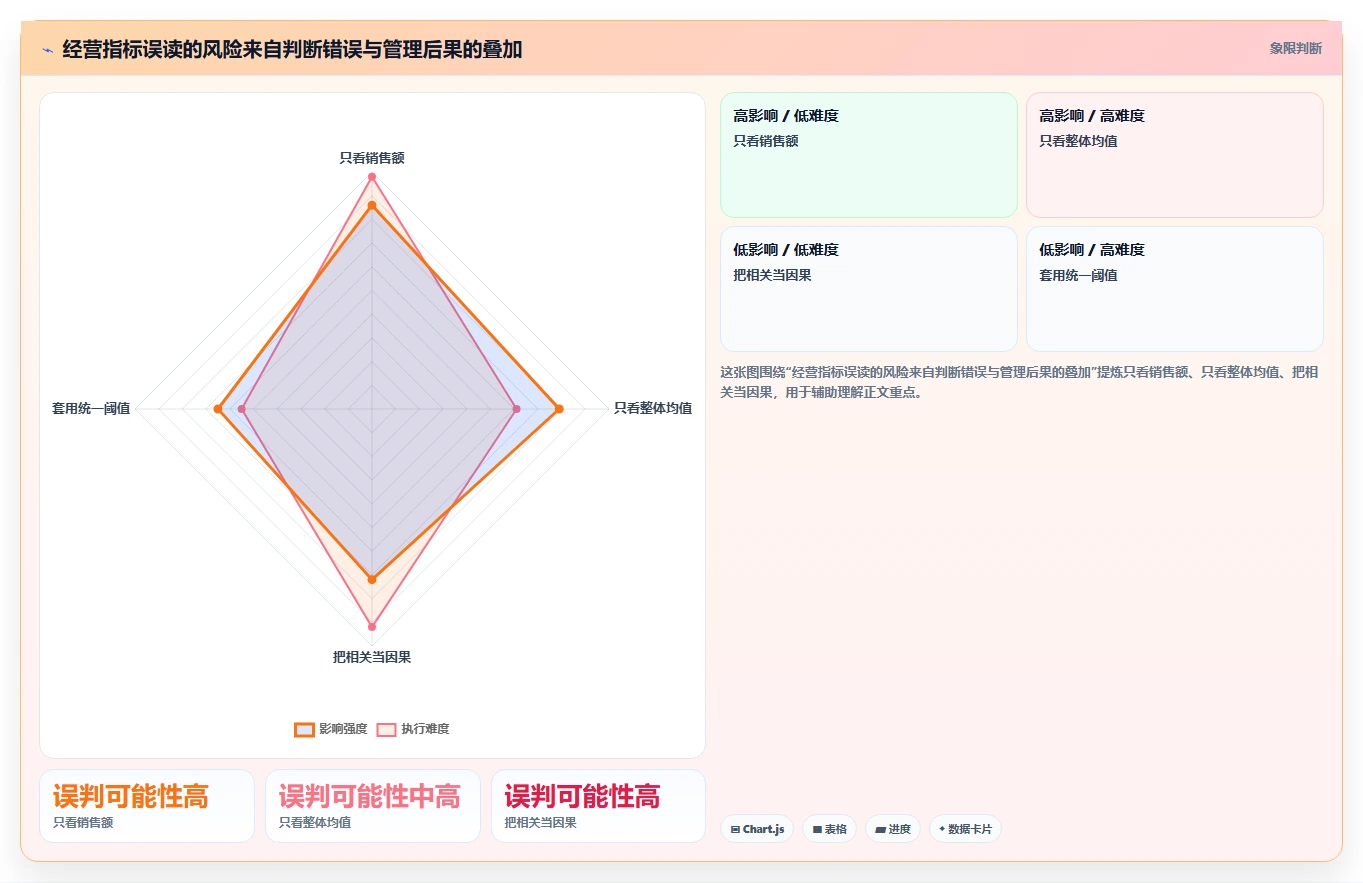Click the pink data point on the 只看整体均值 axis

click(x=516, y=408)
